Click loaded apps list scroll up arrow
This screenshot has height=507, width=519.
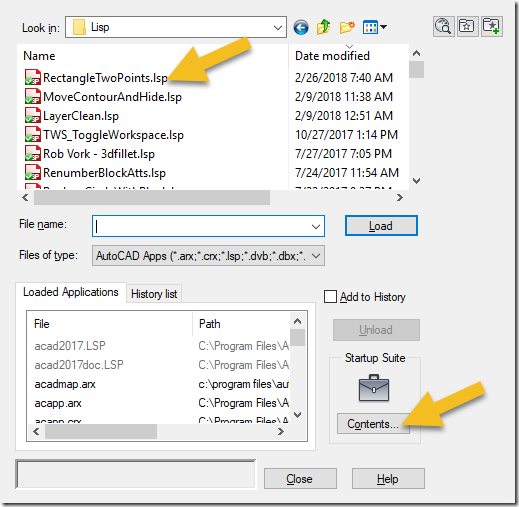click(x=297, y=321)
